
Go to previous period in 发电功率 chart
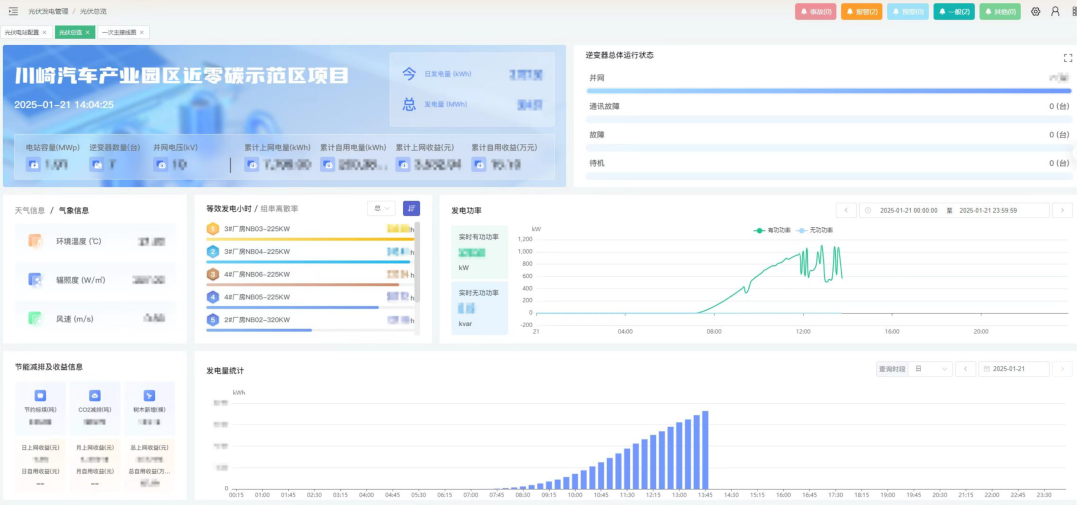[x=846, y=210]
